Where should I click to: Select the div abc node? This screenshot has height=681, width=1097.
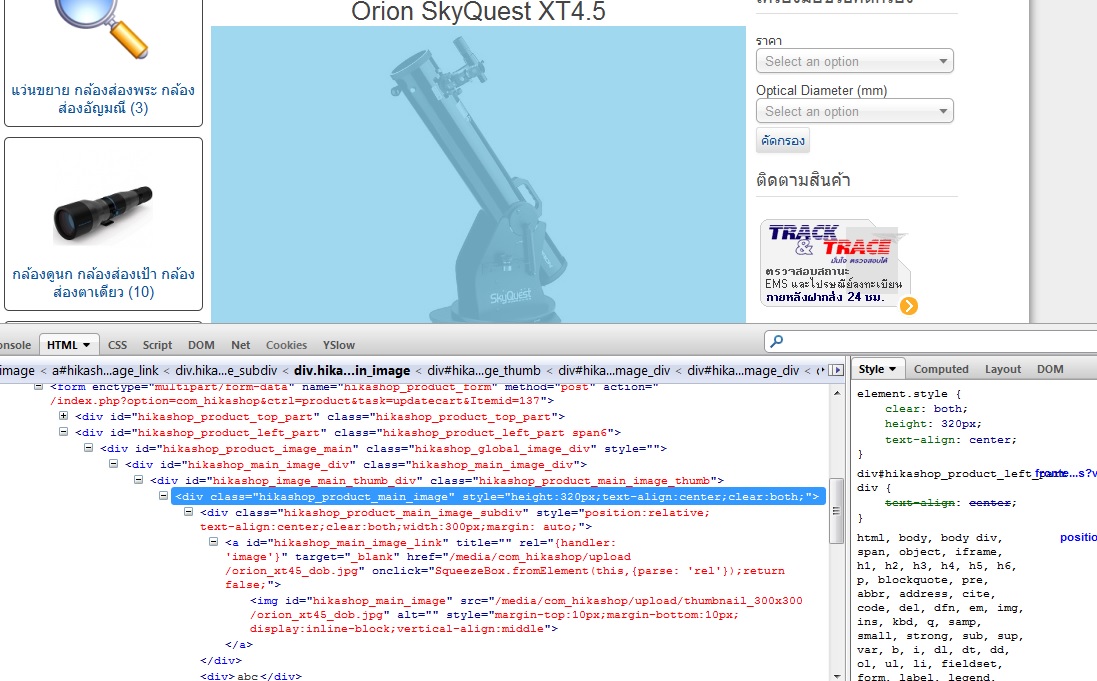(x=250, y=676)
